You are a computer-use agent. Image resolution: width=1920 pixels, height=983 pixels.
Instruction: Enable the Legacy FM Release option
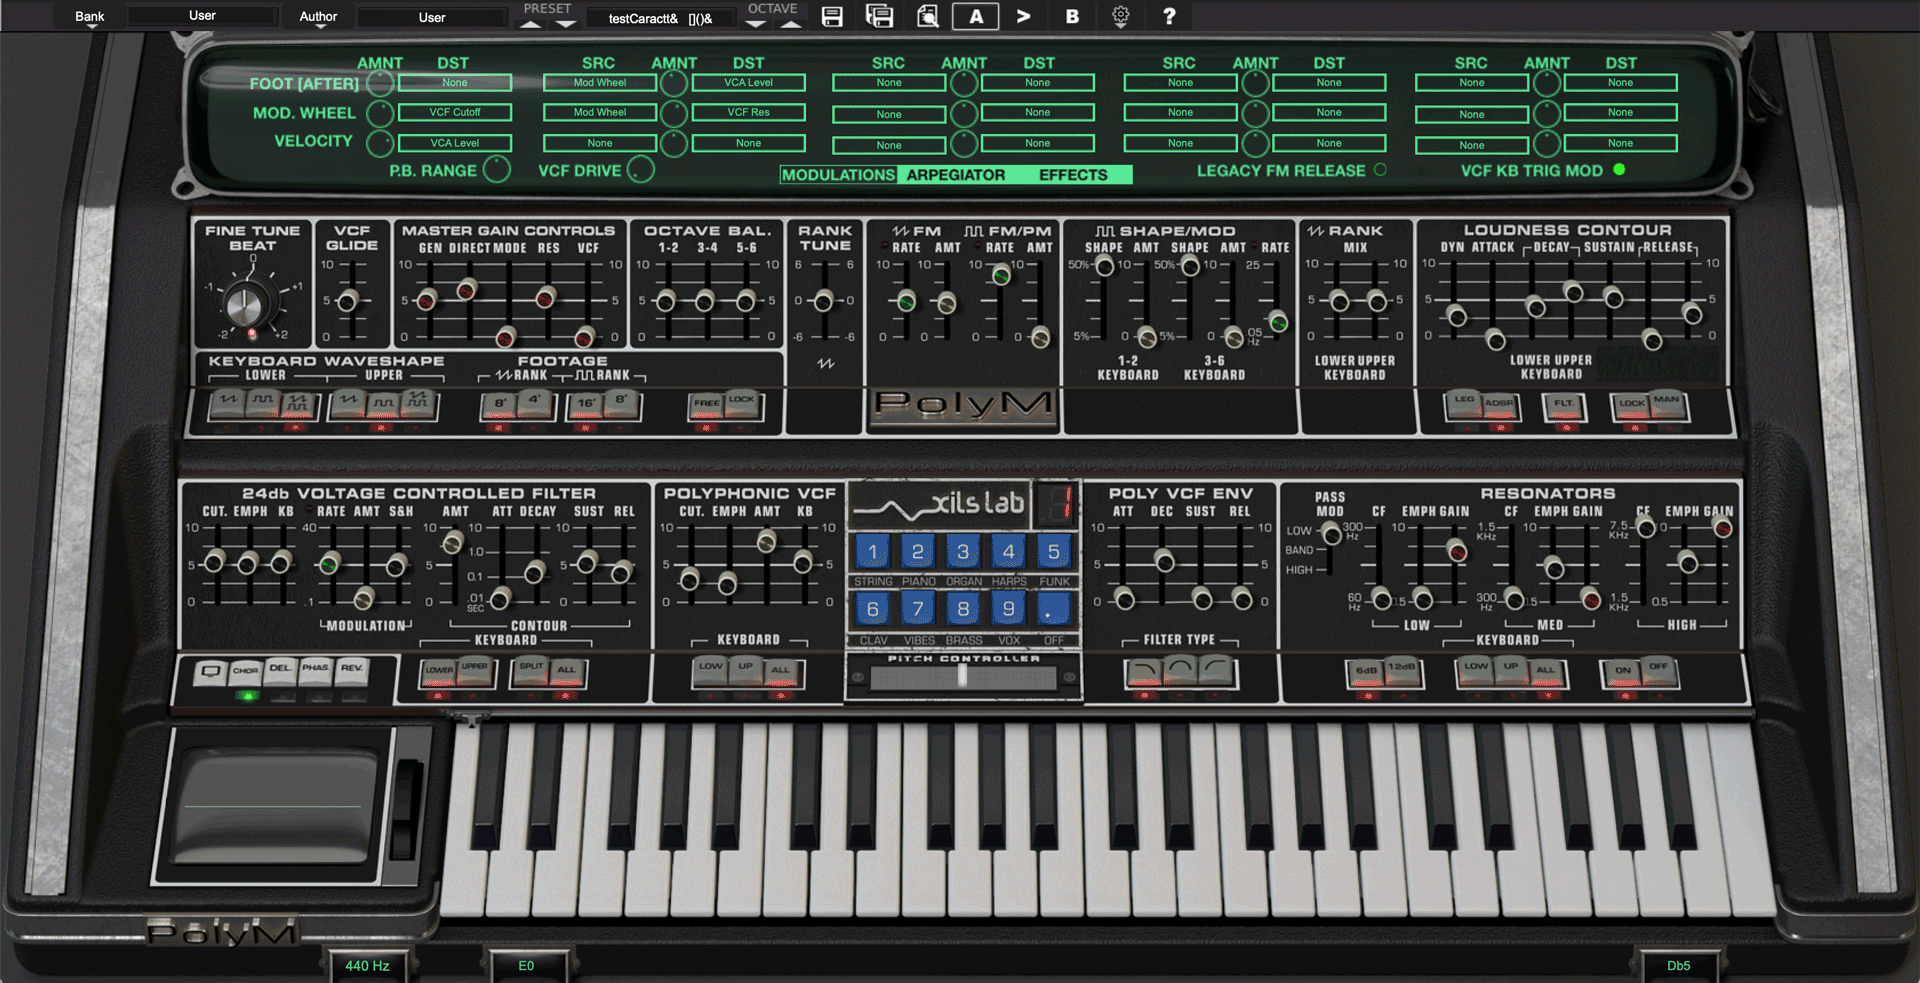point(1380,170)
